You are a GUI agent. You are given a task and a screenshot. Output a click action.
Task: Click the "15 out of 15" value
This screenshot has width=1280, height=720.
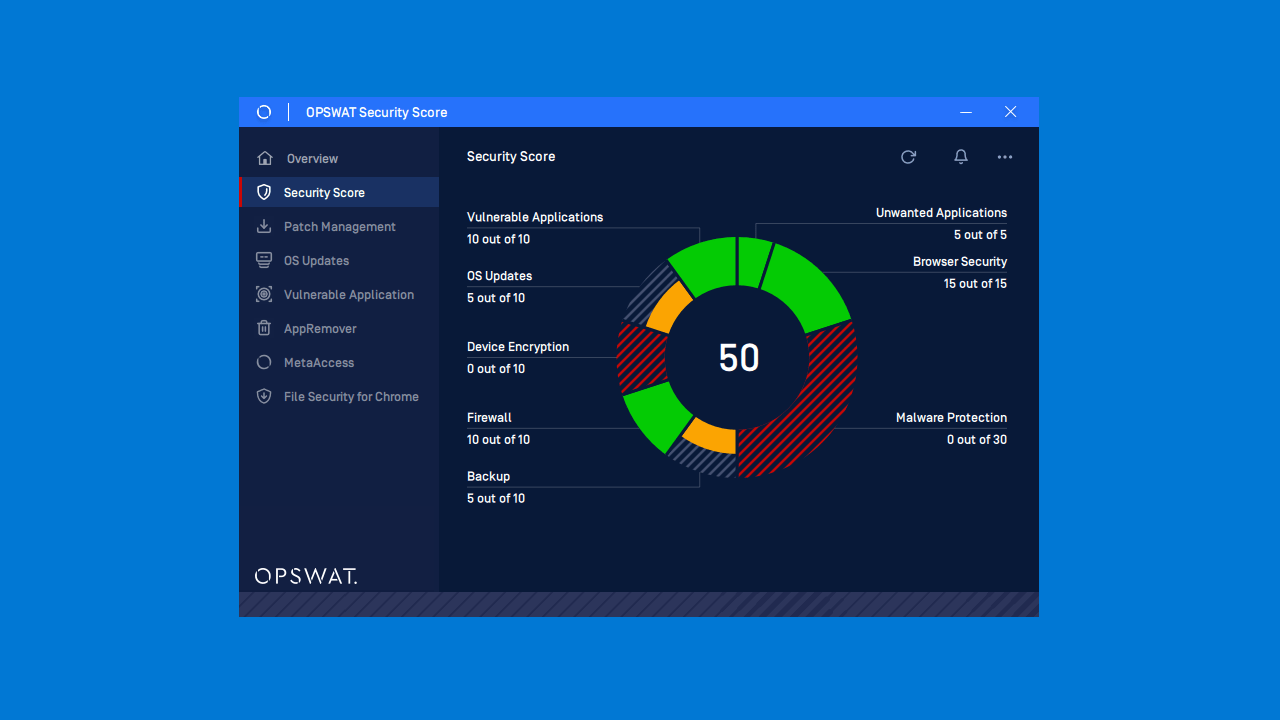coord(975,284)
